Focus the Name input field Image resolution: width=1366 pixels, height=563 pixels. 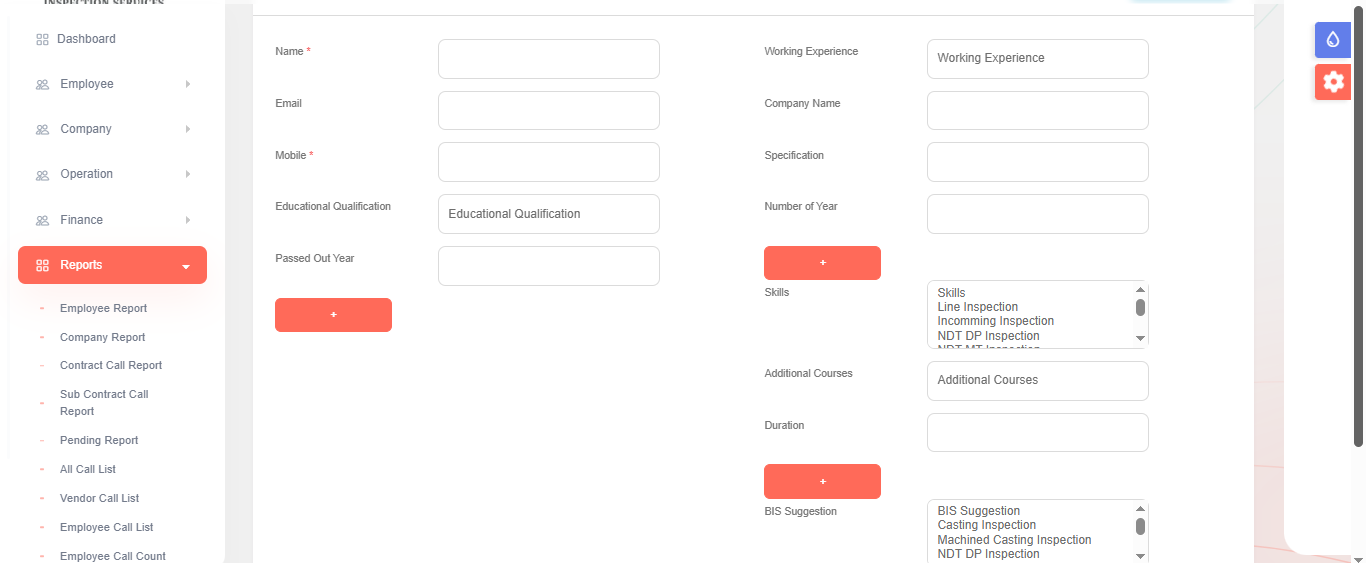pos(548,59)
